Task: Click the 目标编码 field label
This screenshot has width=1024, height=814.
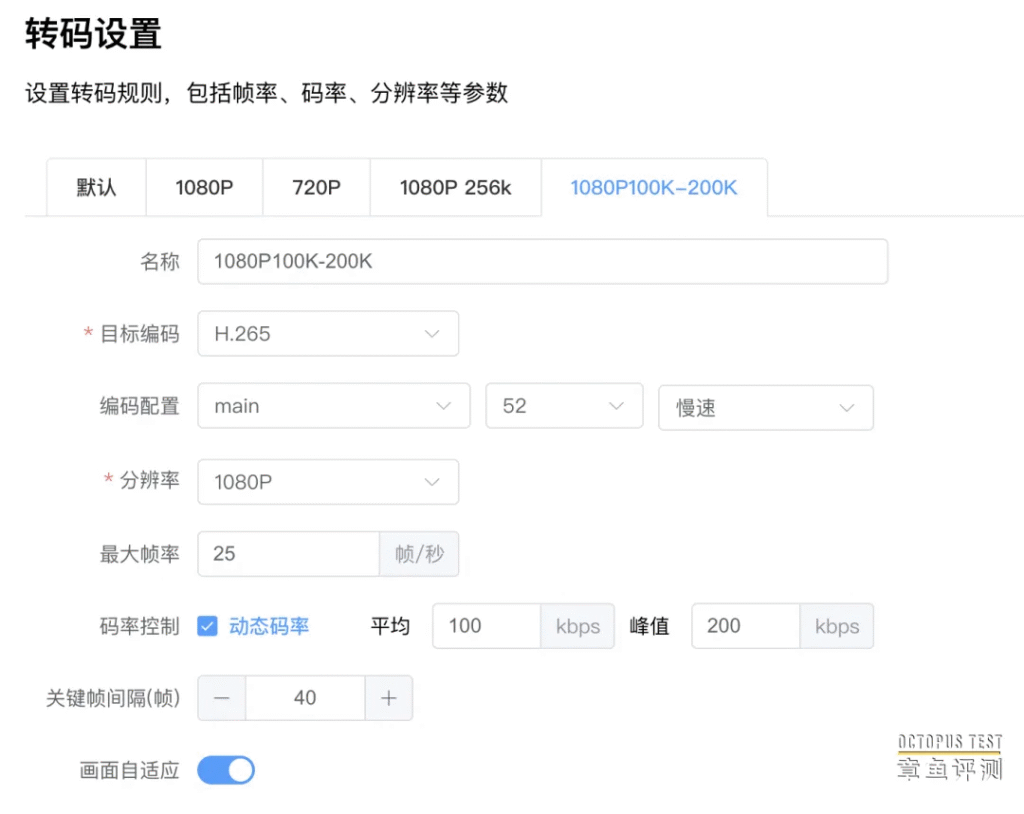Action: [x=140, y=334]
